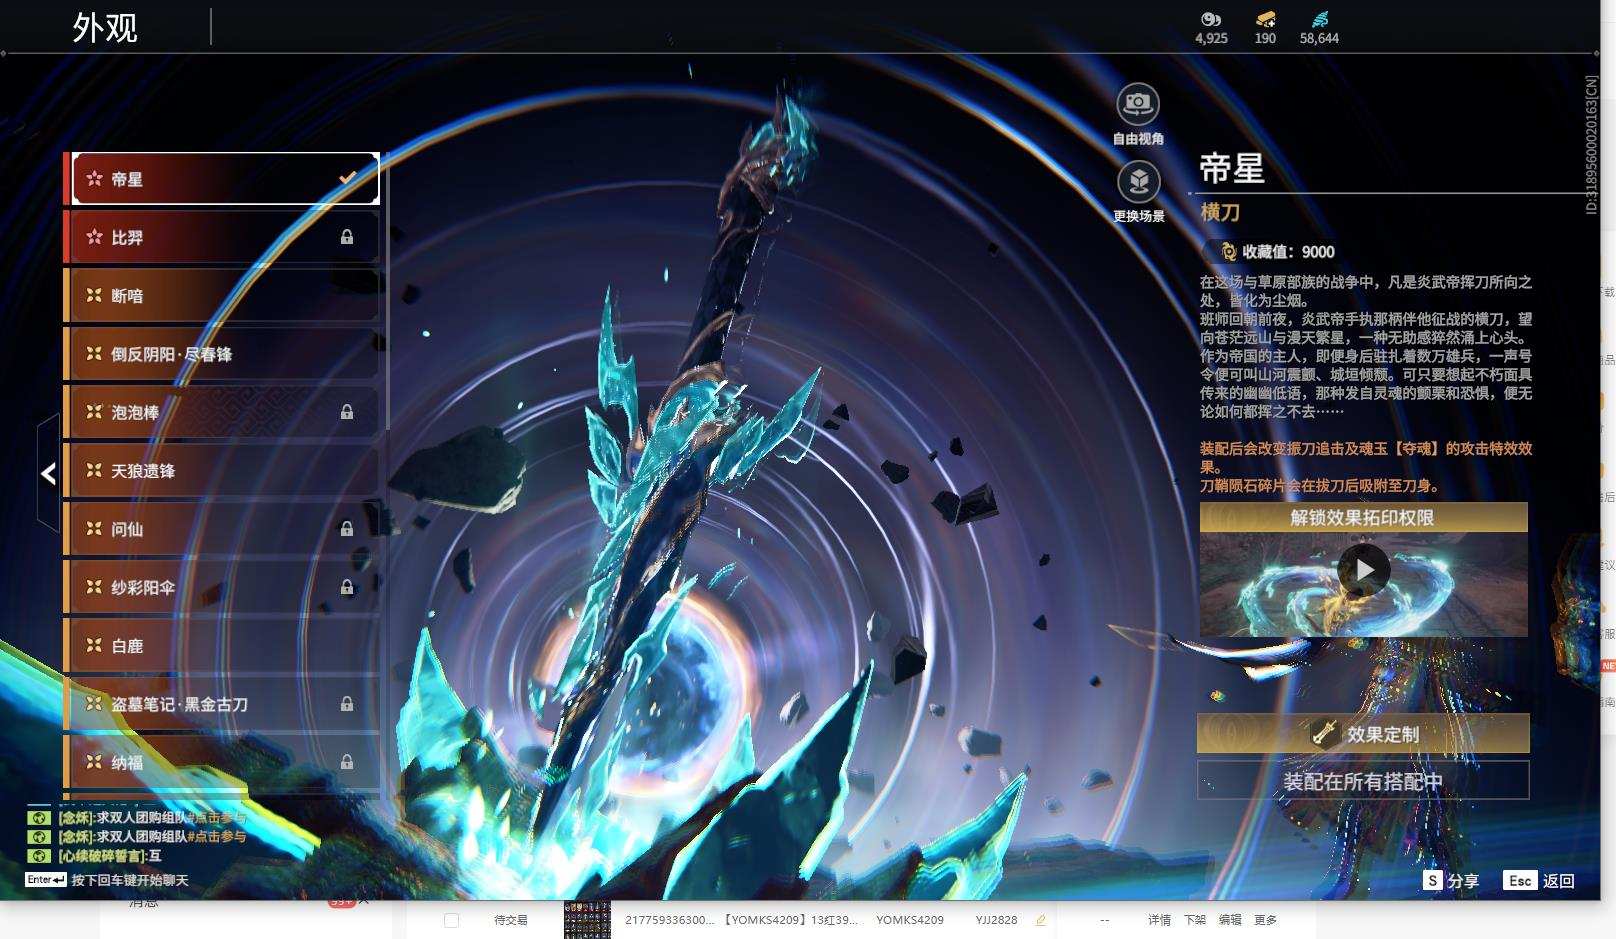Click 装配在所有搭配中 to equip everywhere
1616x939 pixels.
tap(1363, 781)
